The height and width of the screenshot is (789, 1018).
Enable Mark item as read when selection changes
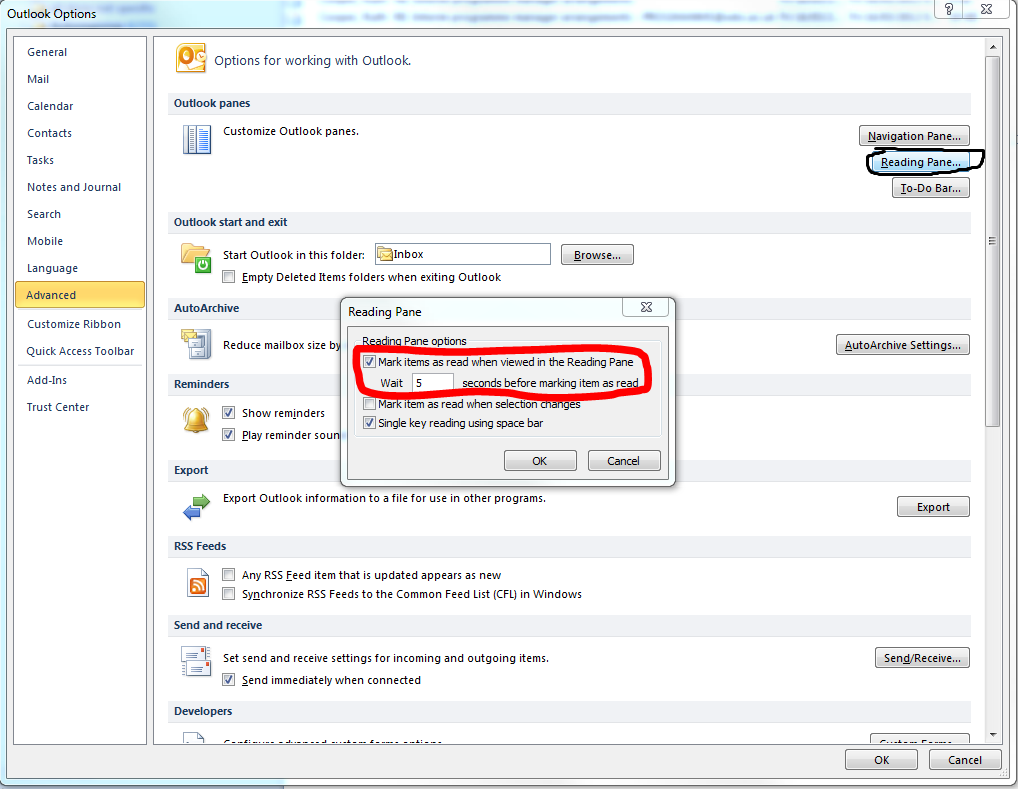pyautogui.click(x=370, y=404)
